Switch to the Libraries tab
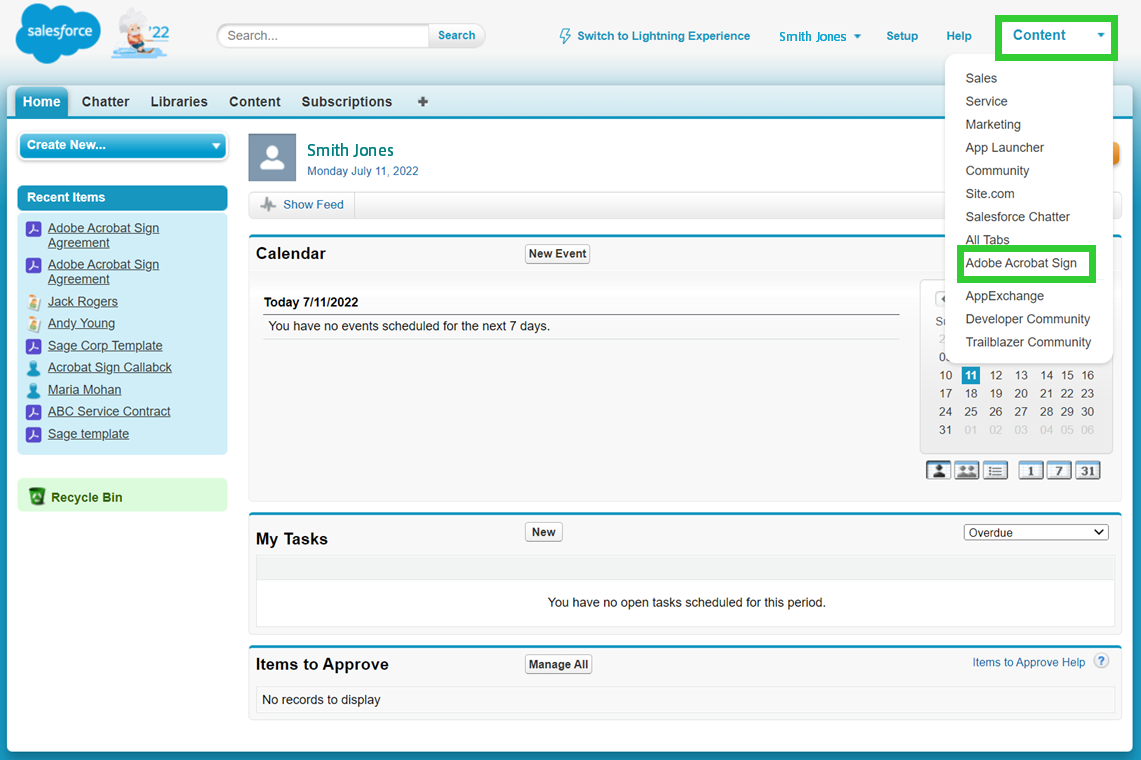 [x=179, y=101]
